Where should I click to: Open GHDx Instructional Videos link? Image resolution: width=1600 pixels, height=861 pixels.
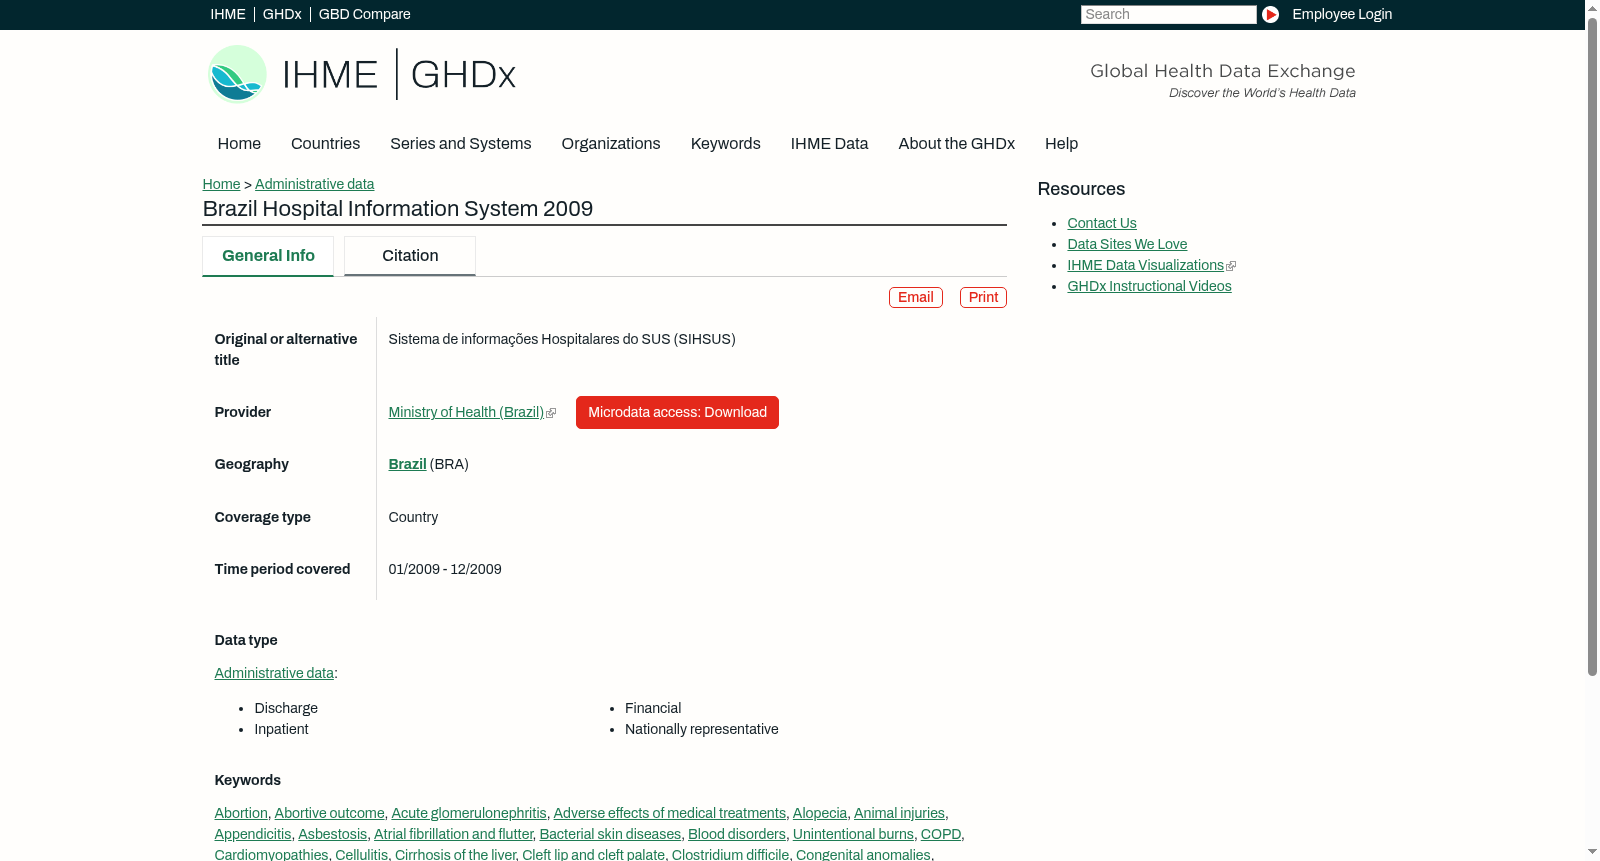point(1149,286)
